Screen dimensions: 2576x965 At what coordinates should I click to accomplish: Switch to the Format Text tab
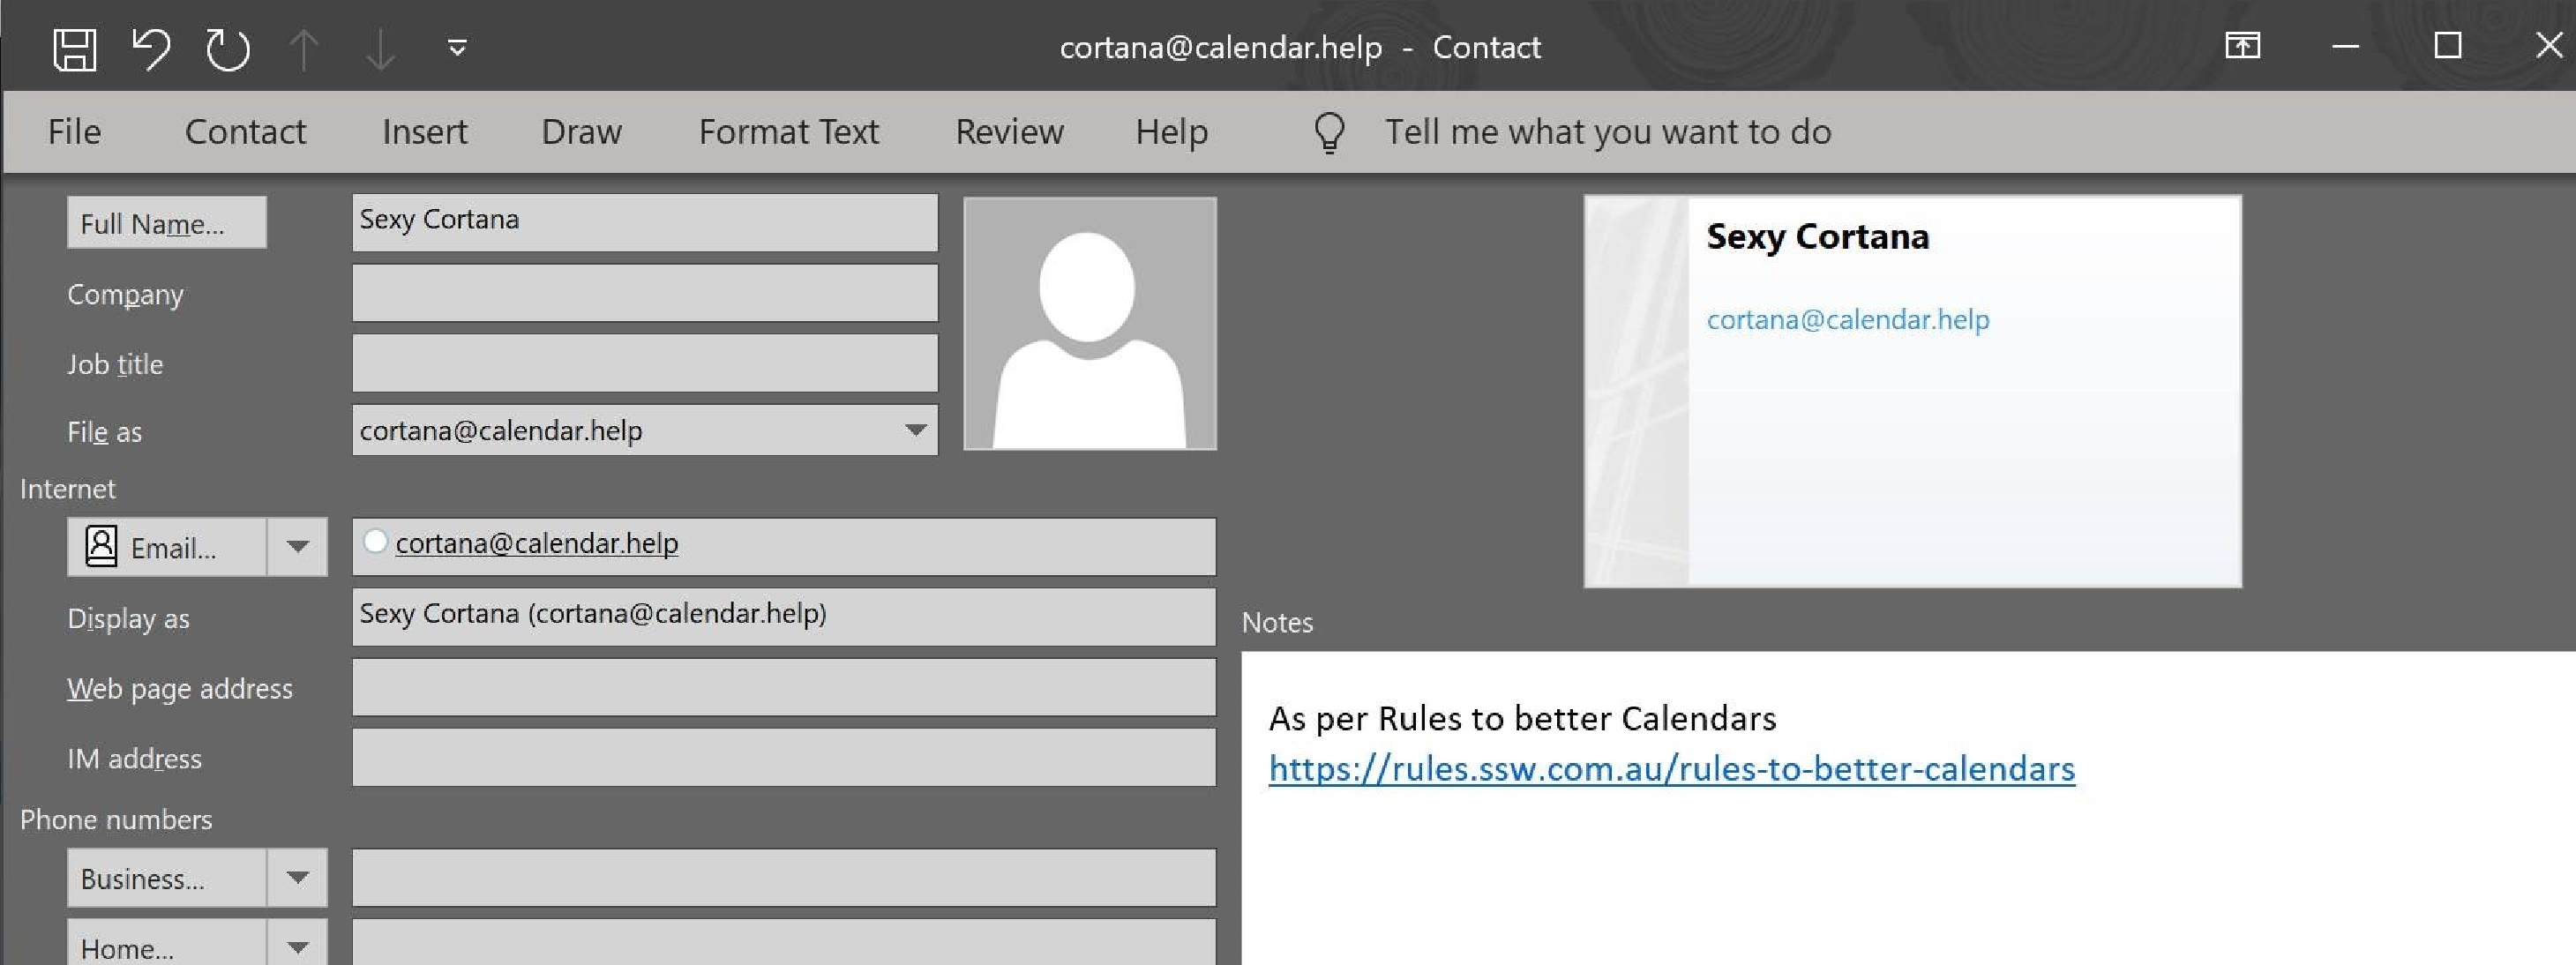788,131
